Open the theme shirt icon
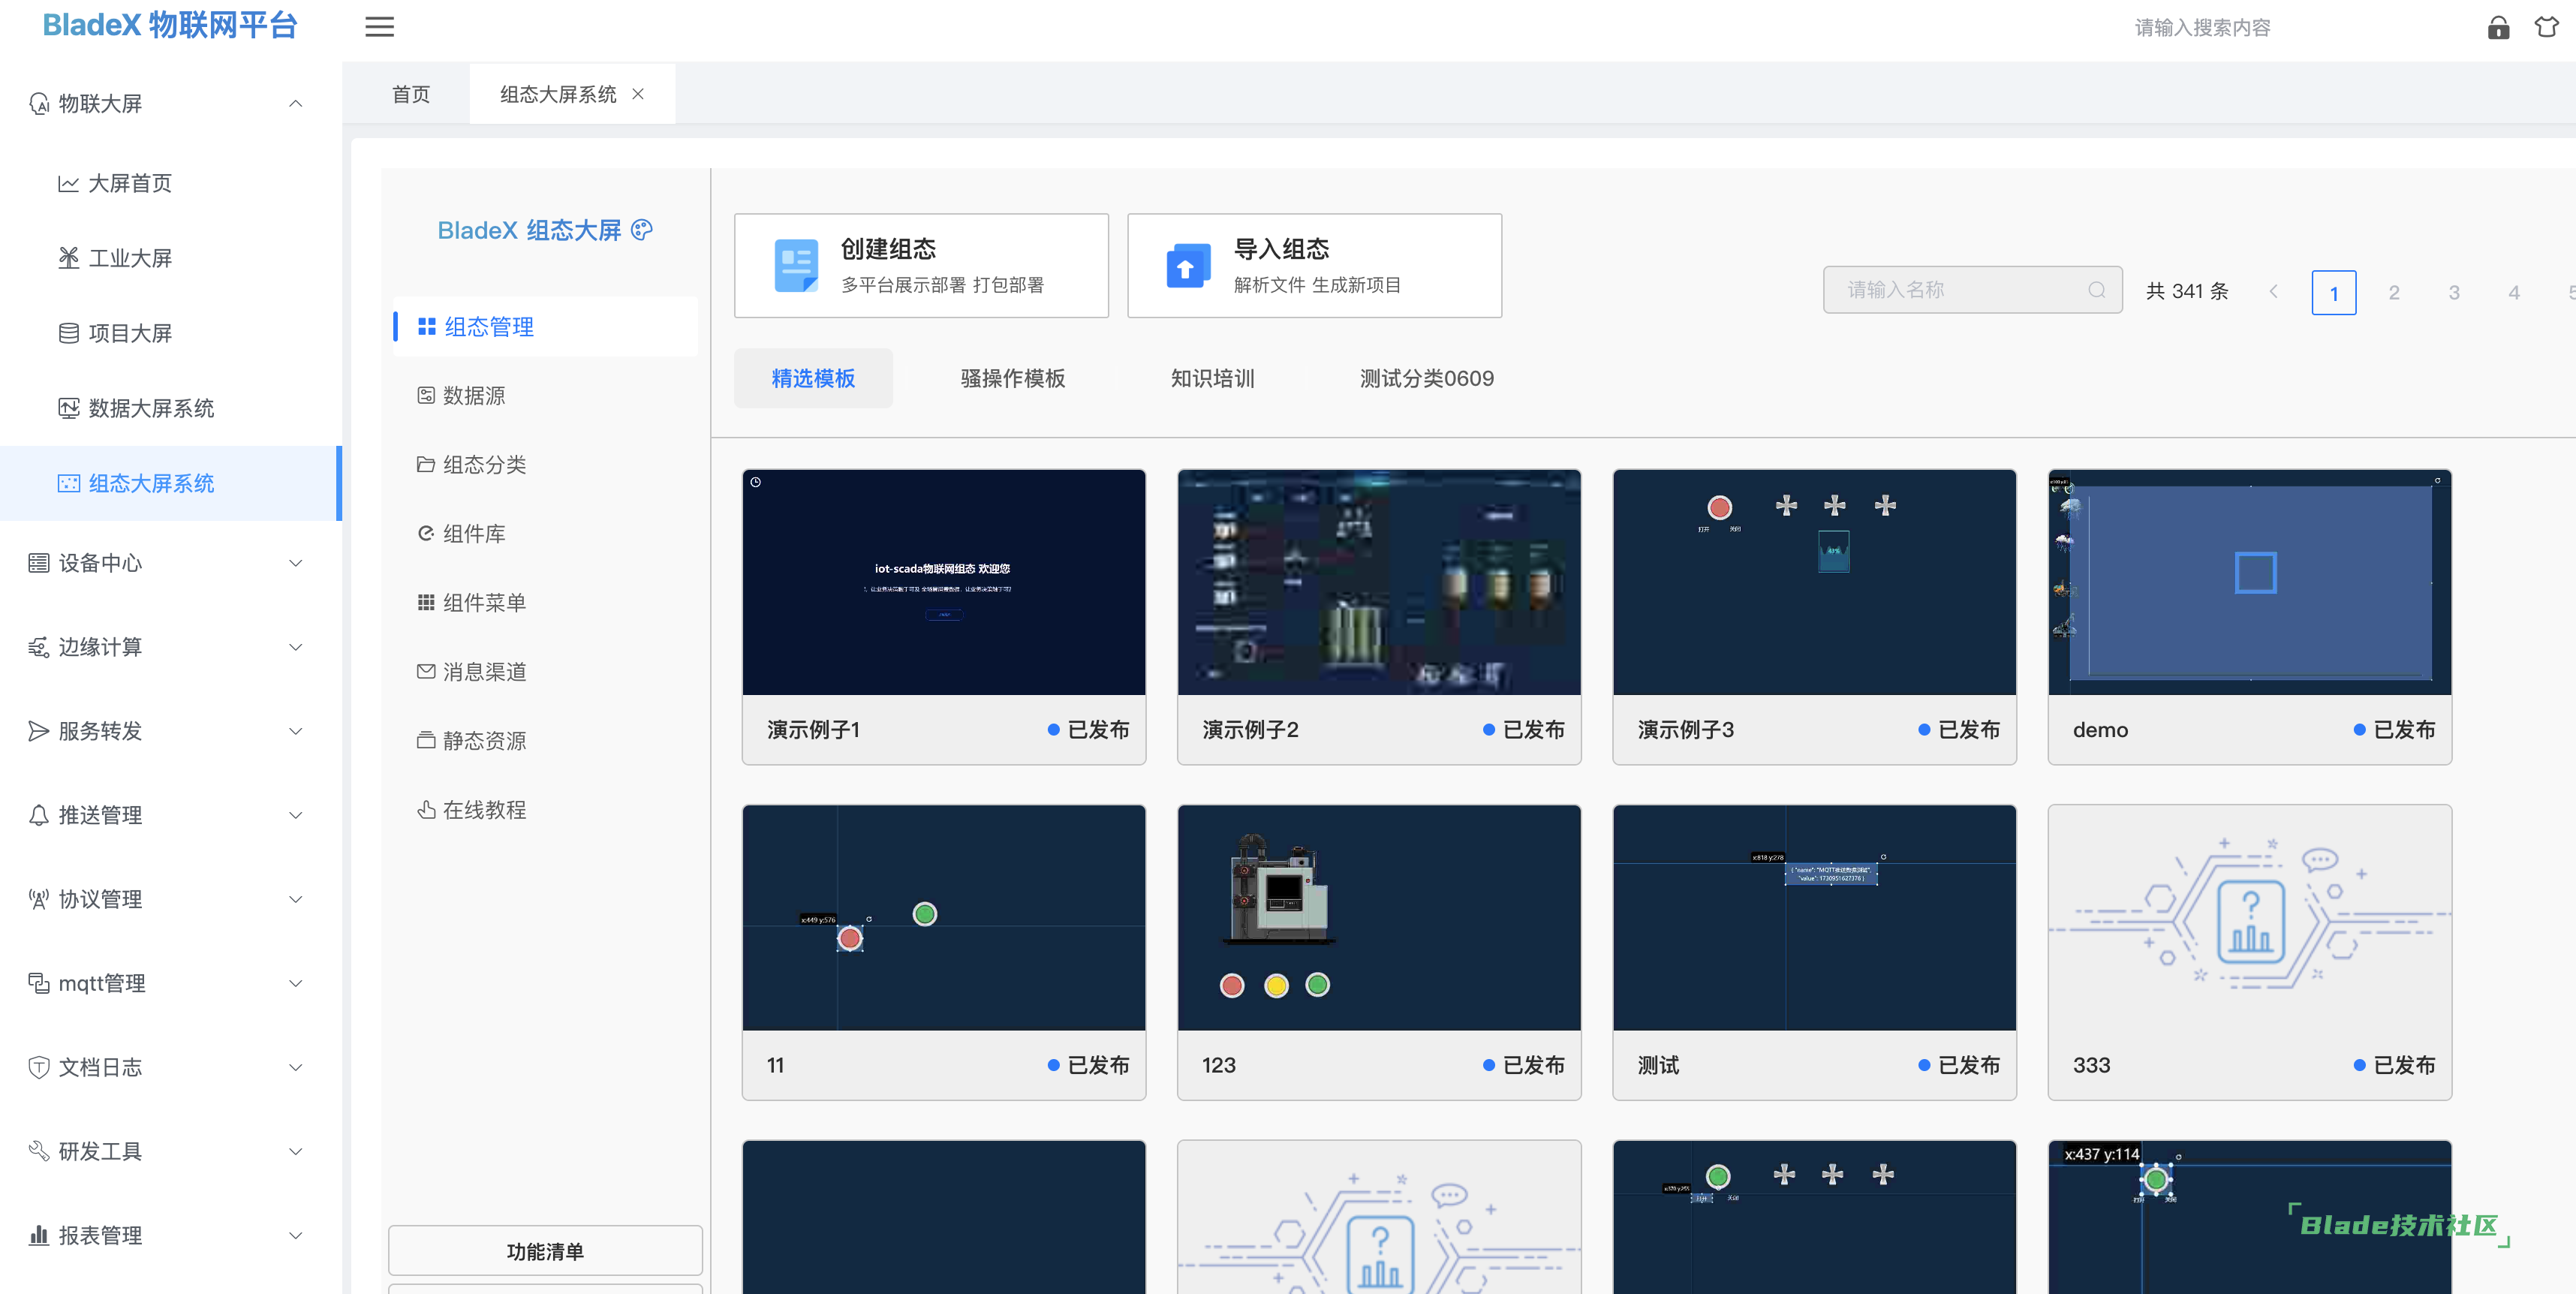This screenshot has width=2576, height=1294. click(2547, 27)
